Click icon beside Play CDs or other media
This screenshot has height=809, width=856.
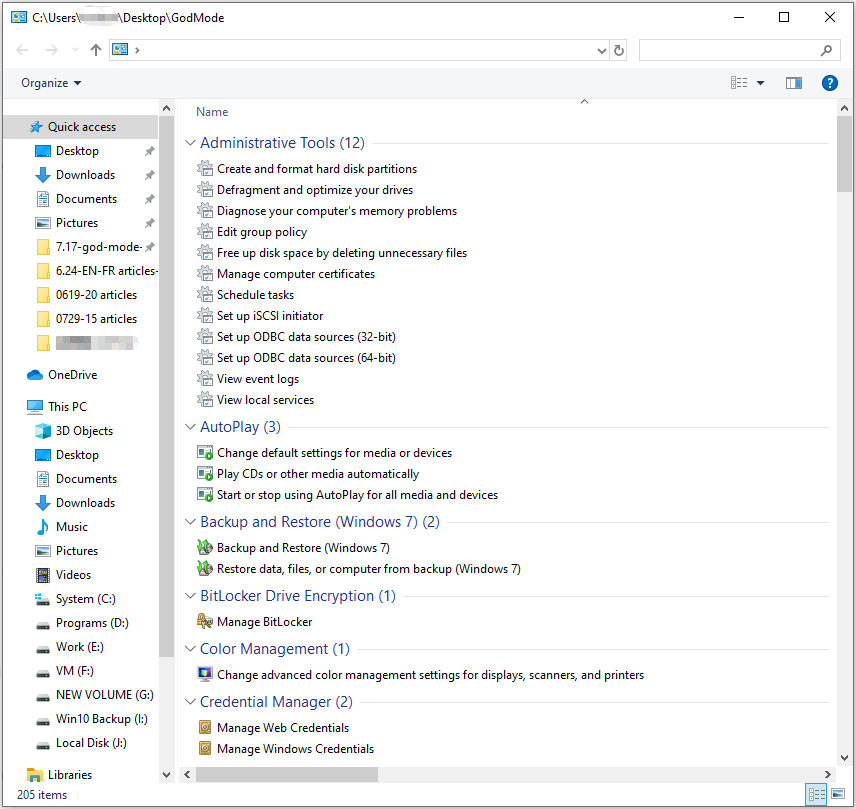point(205,473)
